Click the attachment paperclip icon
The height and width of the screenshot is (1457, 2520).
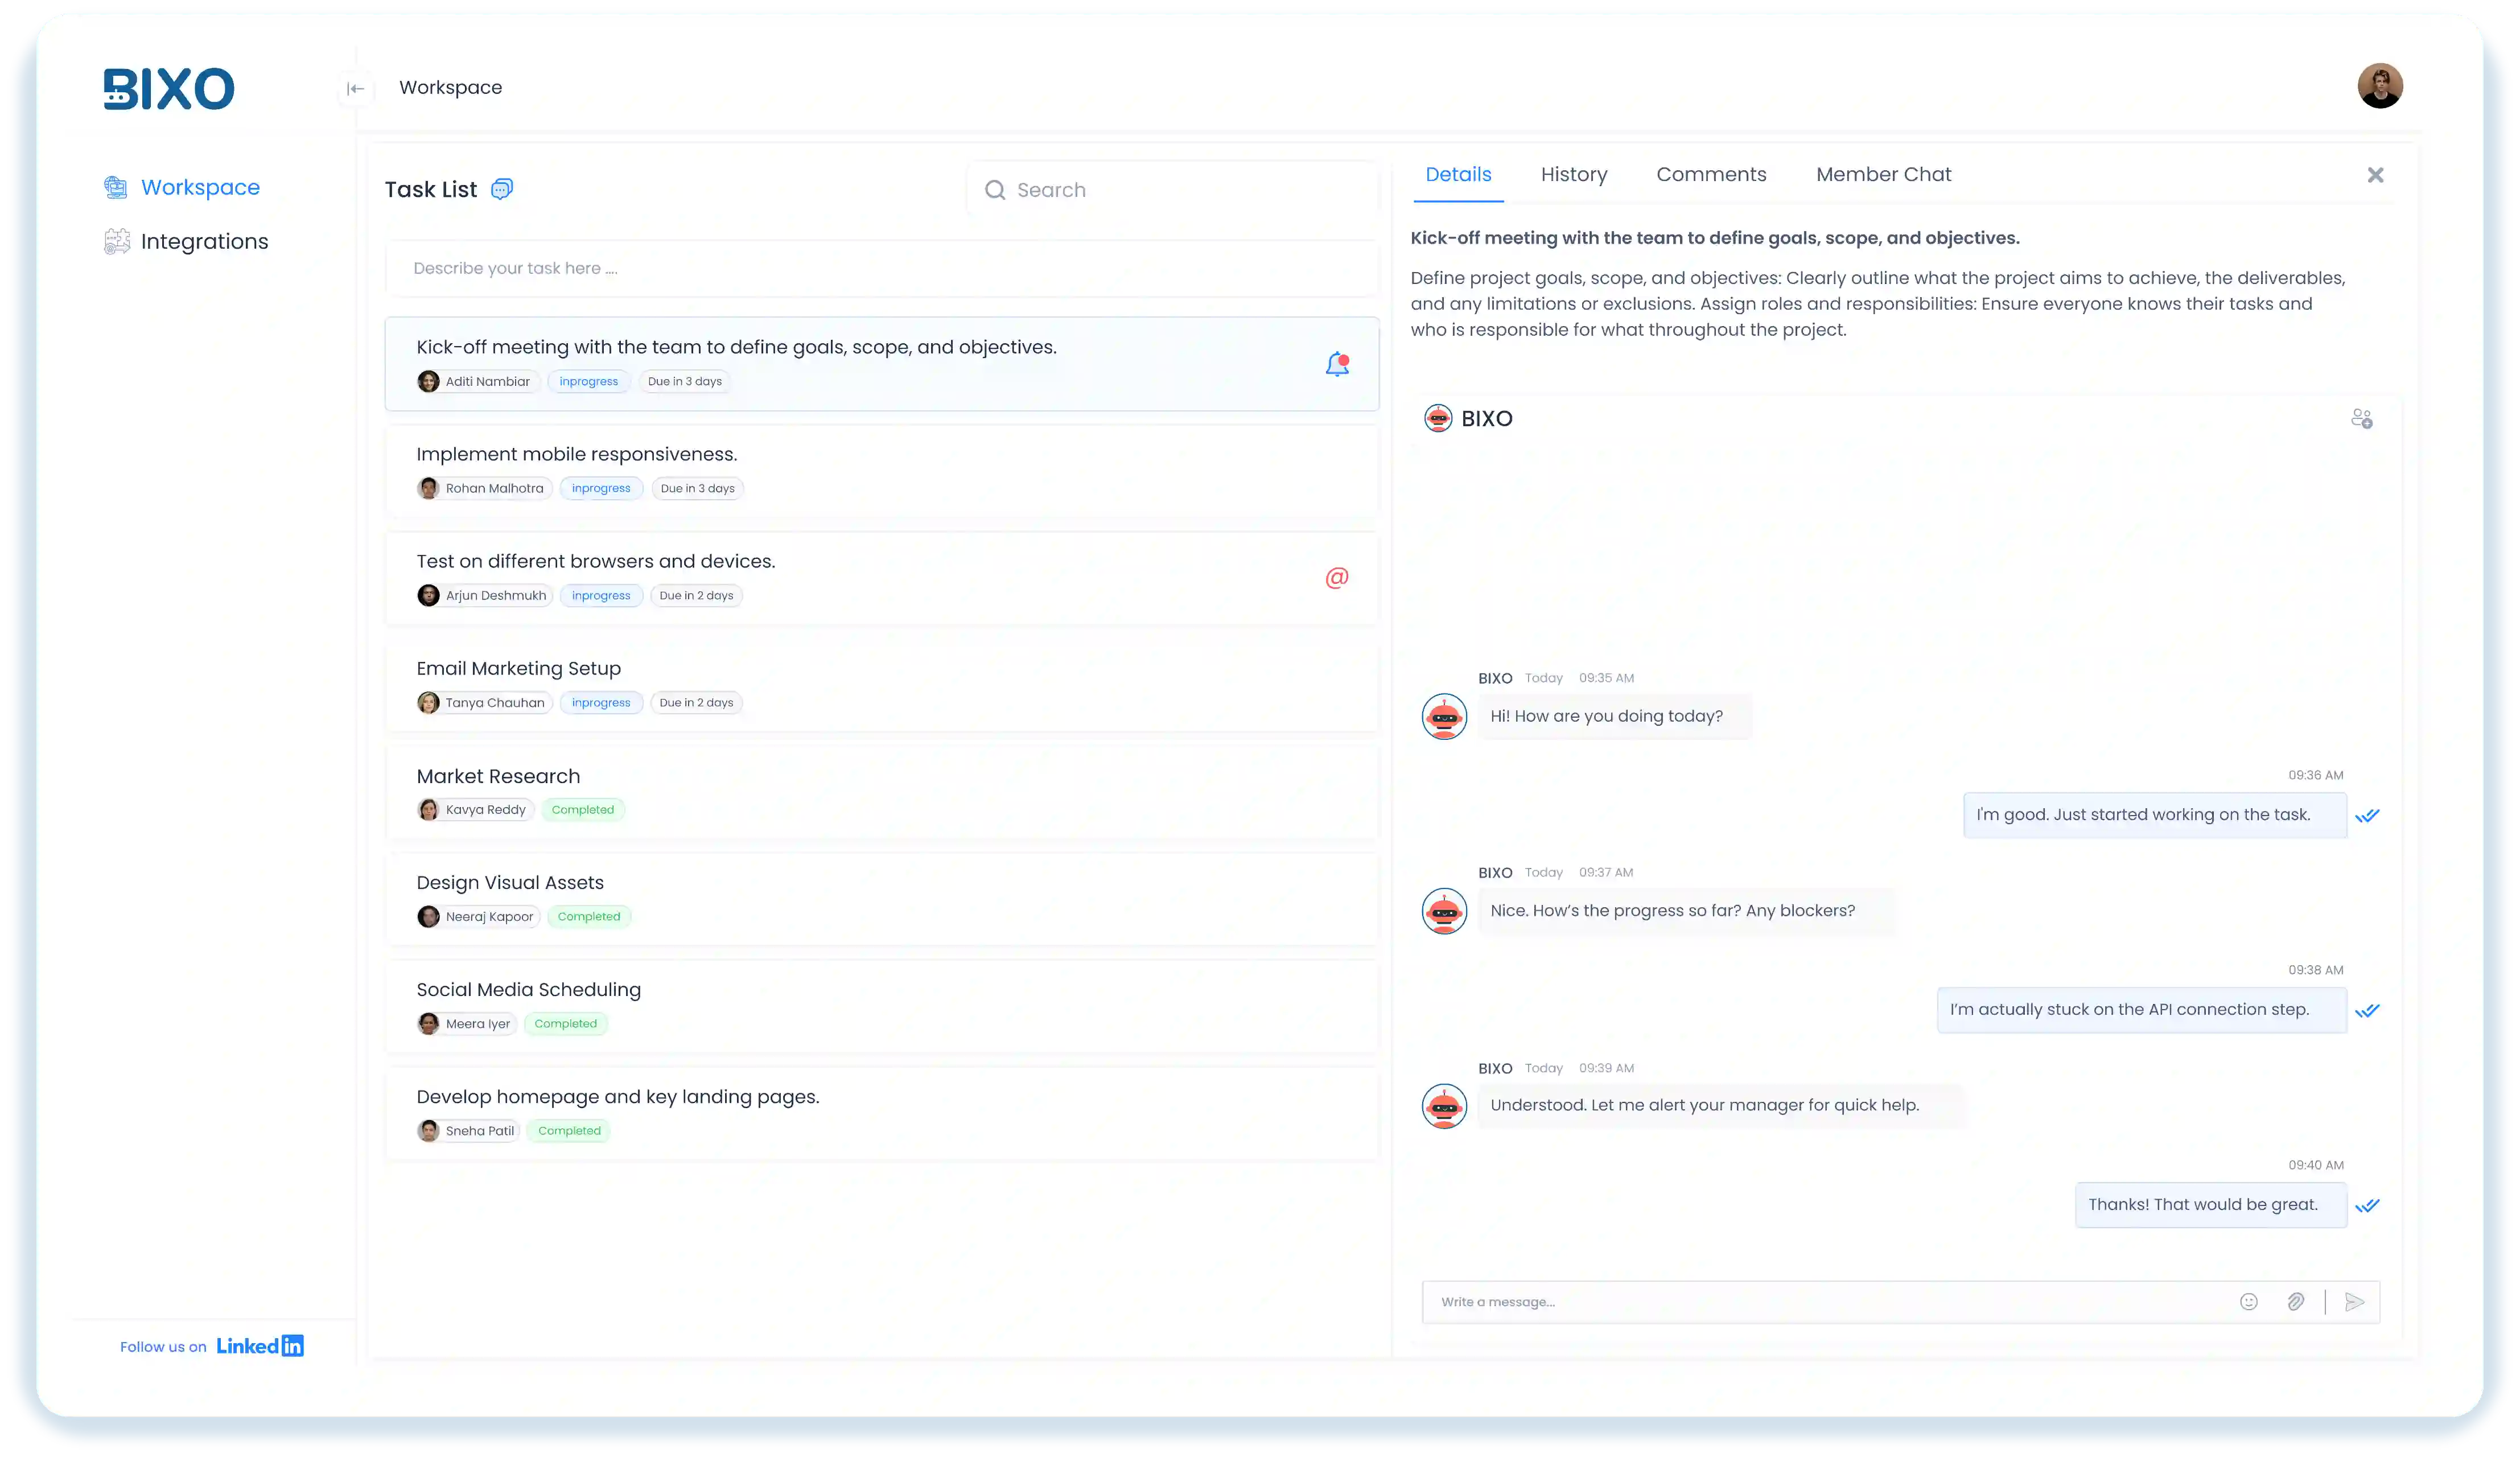point(2296,1301)
